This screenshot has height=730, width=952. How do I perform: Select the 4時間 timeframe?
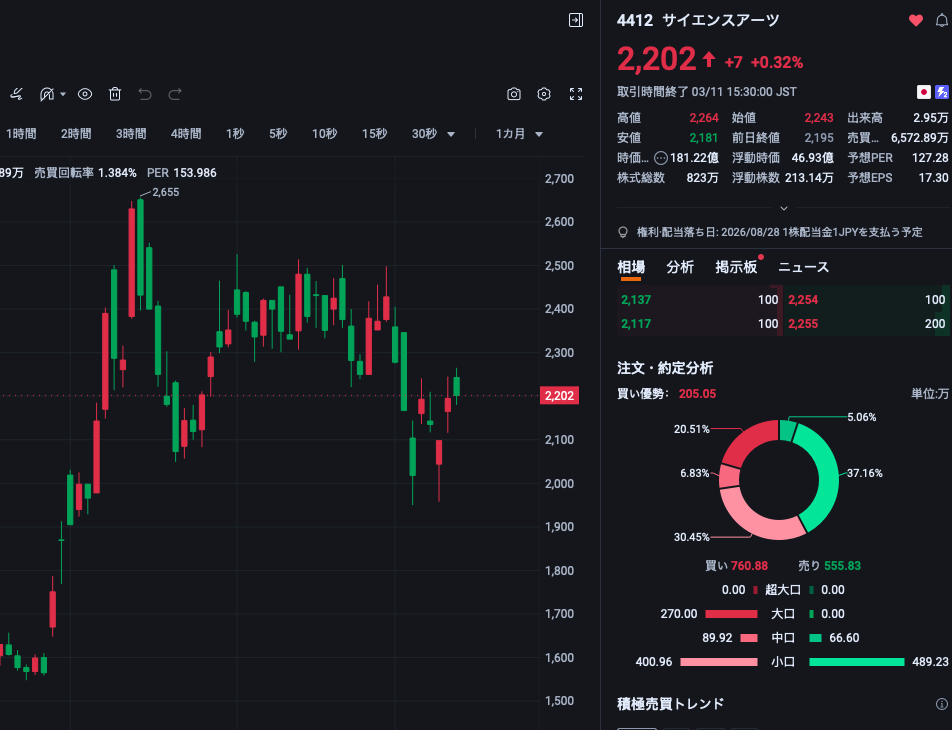pyautogui.click(x=186, y=134)
